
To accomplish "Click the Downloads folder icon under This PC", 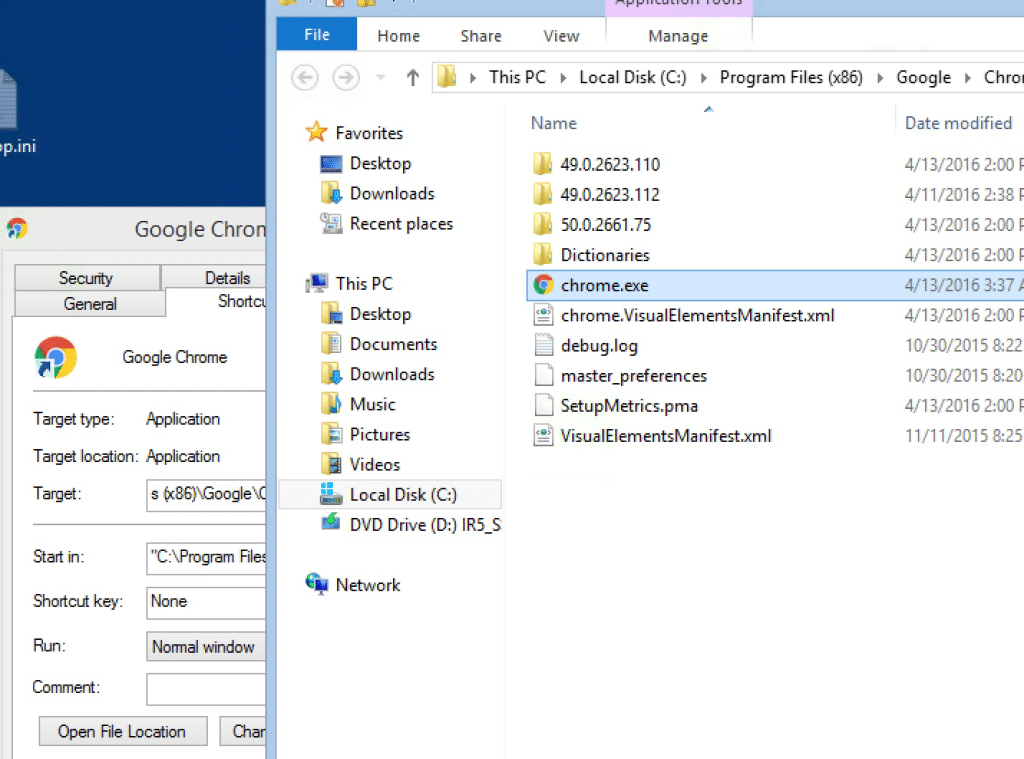I will 331,374.
